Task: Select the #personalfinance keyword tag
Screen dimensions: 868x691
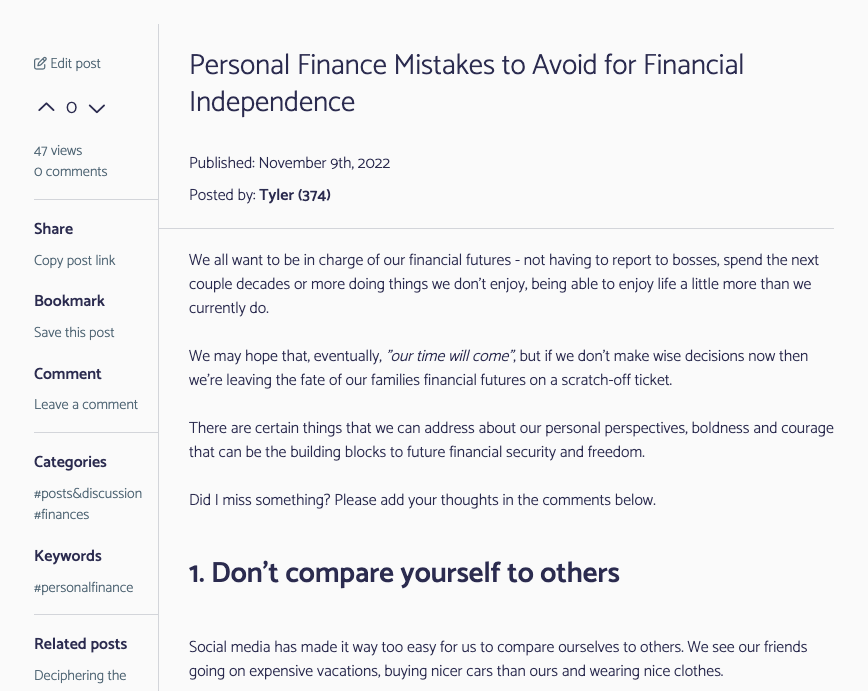Action: point(84,587)
